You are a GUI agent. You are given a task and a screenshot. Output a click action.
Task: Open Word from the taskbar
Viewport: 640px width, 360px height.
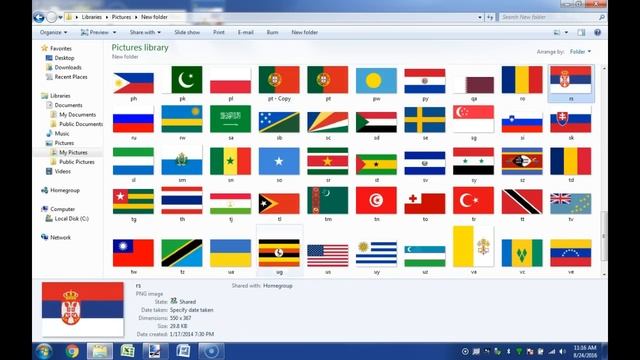[x=183, y=351]
